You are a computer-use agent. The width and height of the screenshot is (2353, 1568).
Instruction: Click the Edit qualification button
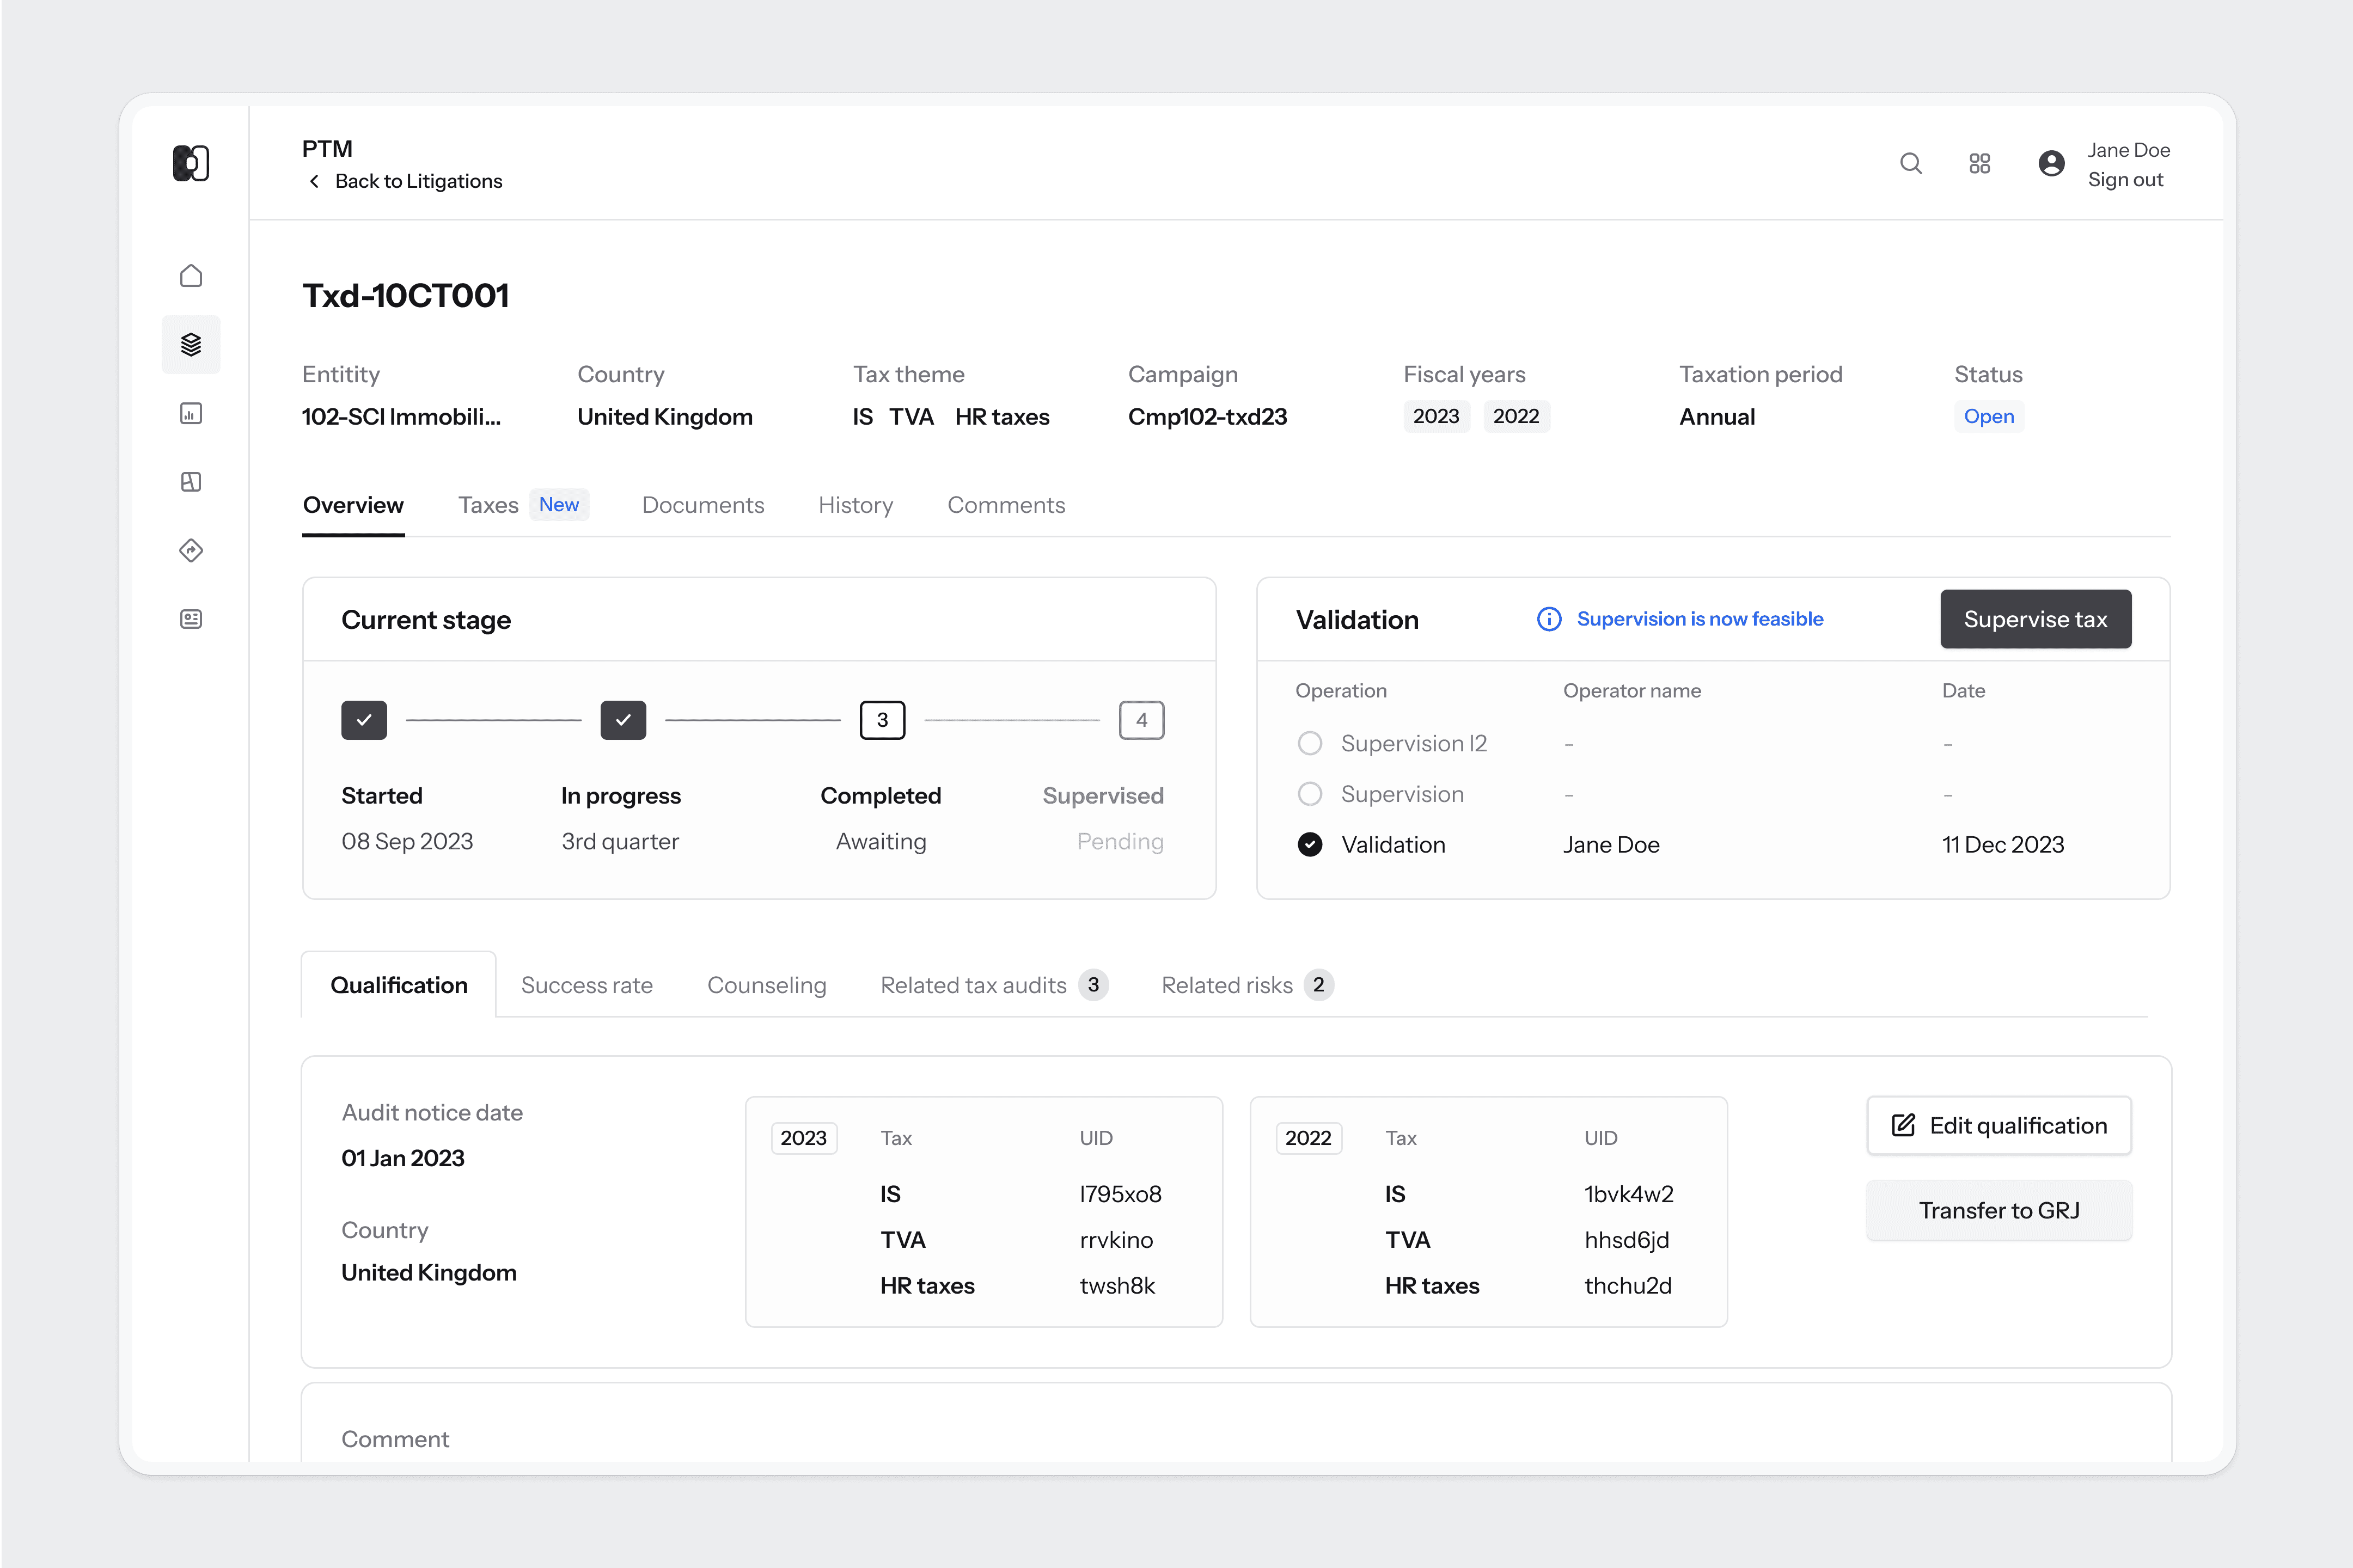tap(1998, 1126)
